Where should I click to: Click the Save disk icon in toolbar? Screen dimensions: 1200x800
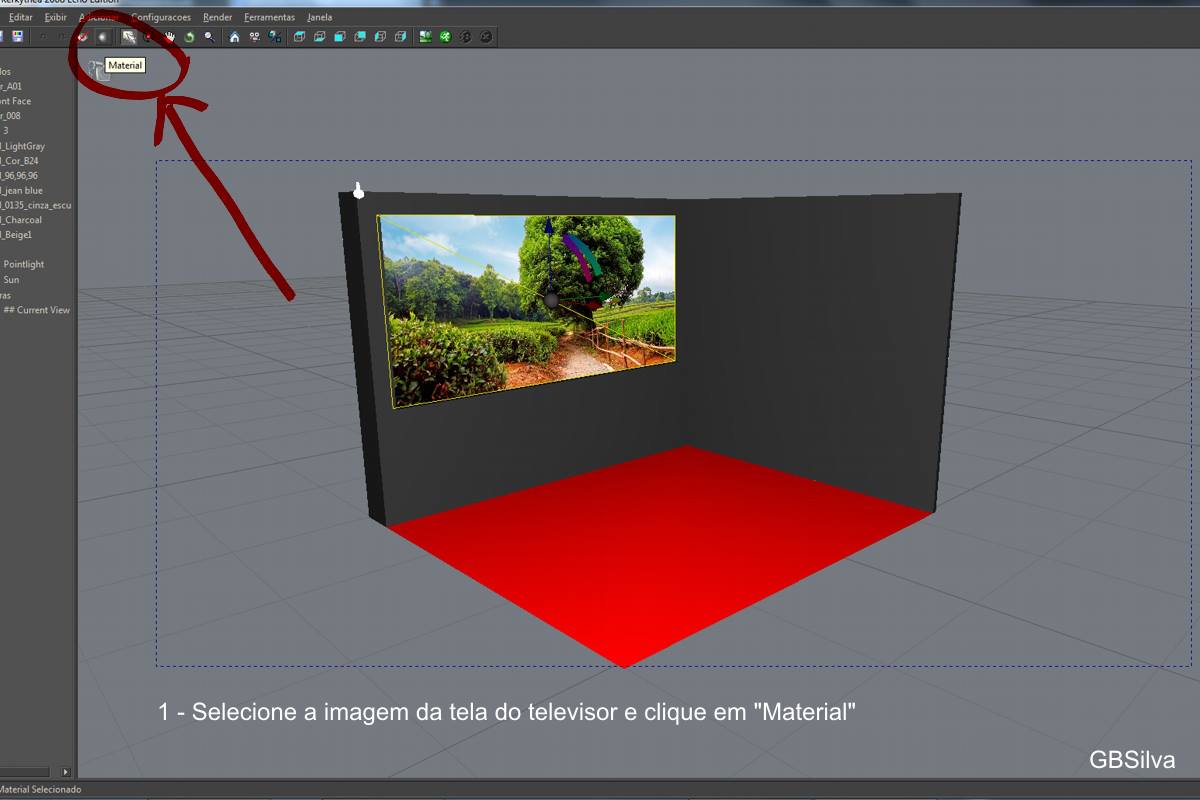click(17, 37)
